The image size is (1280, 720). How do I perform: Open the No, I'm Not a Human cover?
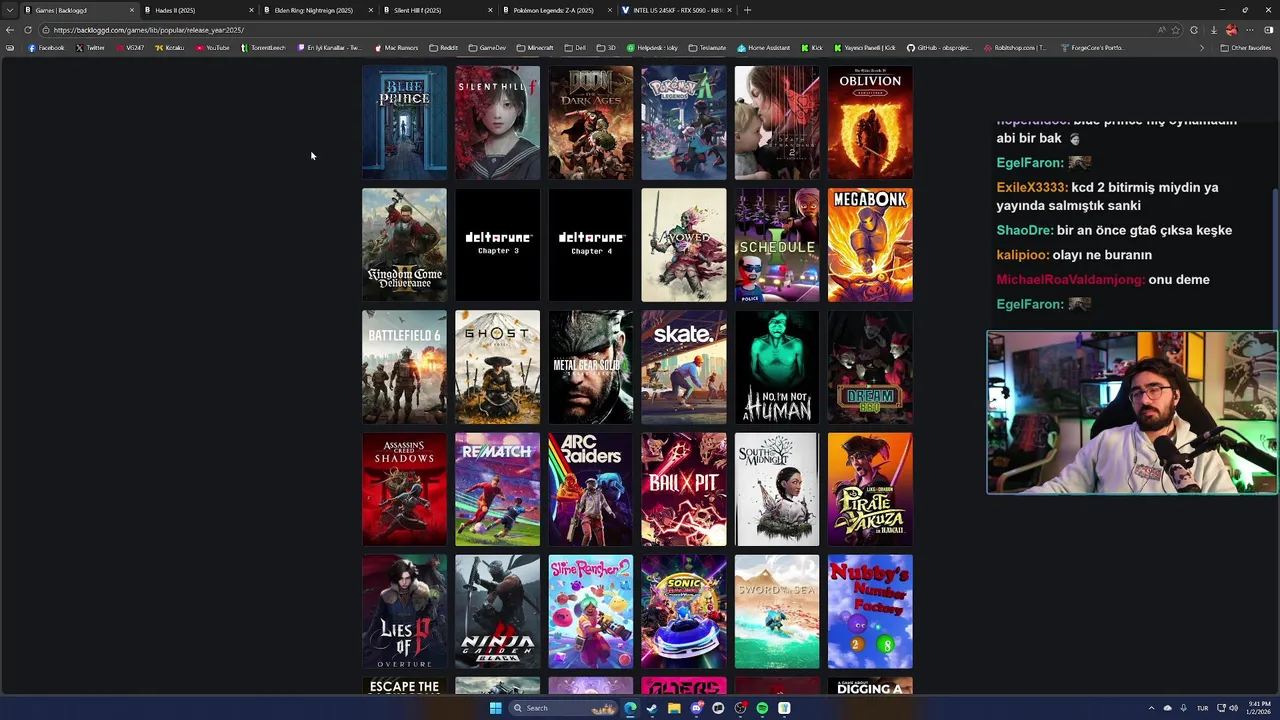click(x=777, y=367)
